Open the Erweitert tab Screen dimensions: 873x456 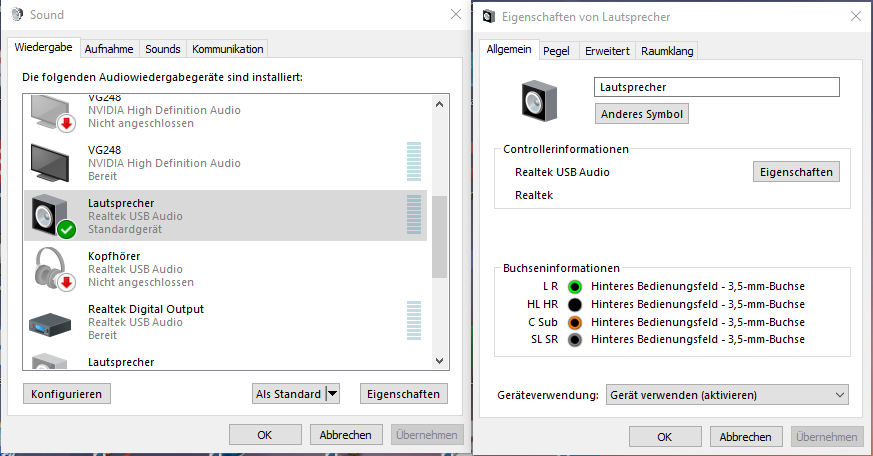[607, 51]
